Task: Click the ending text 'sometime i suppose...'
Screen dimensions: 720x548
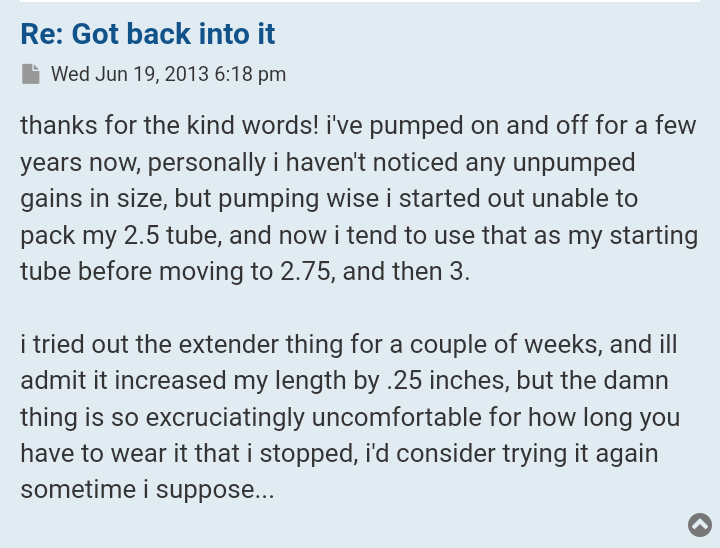Action: click(147, 490)
